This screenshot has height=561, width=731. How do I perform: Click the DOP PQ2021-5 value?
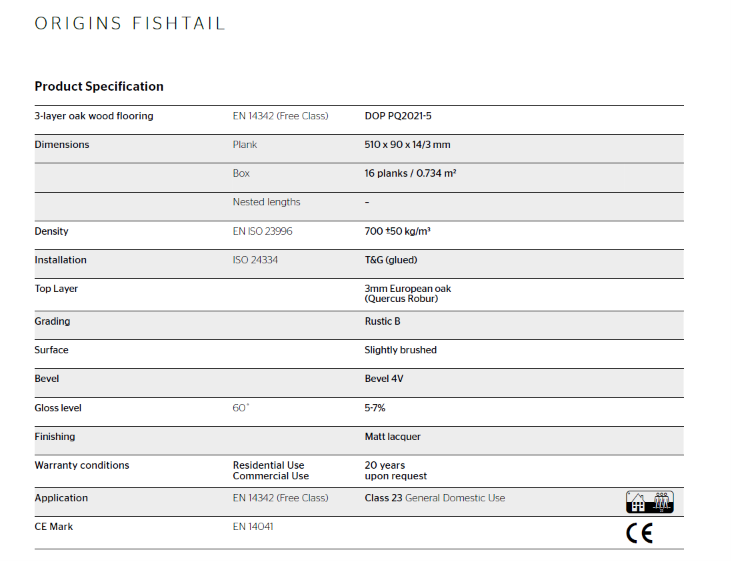[x=398, y=116]
